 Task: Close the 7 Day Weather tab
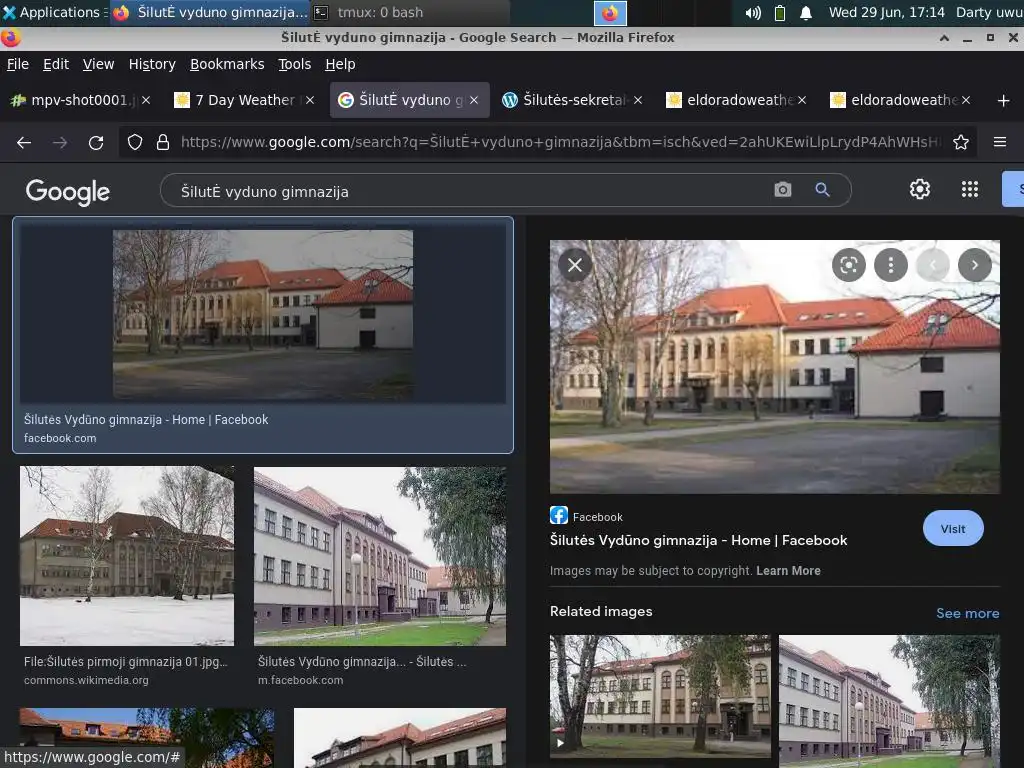click(310, 100)
